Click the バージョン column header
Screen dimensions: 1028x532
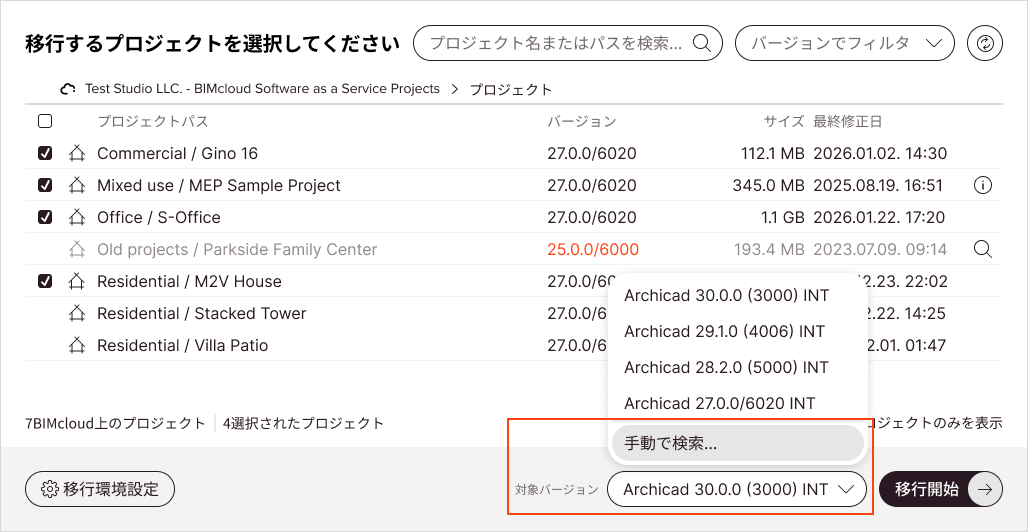click(582, 121)
